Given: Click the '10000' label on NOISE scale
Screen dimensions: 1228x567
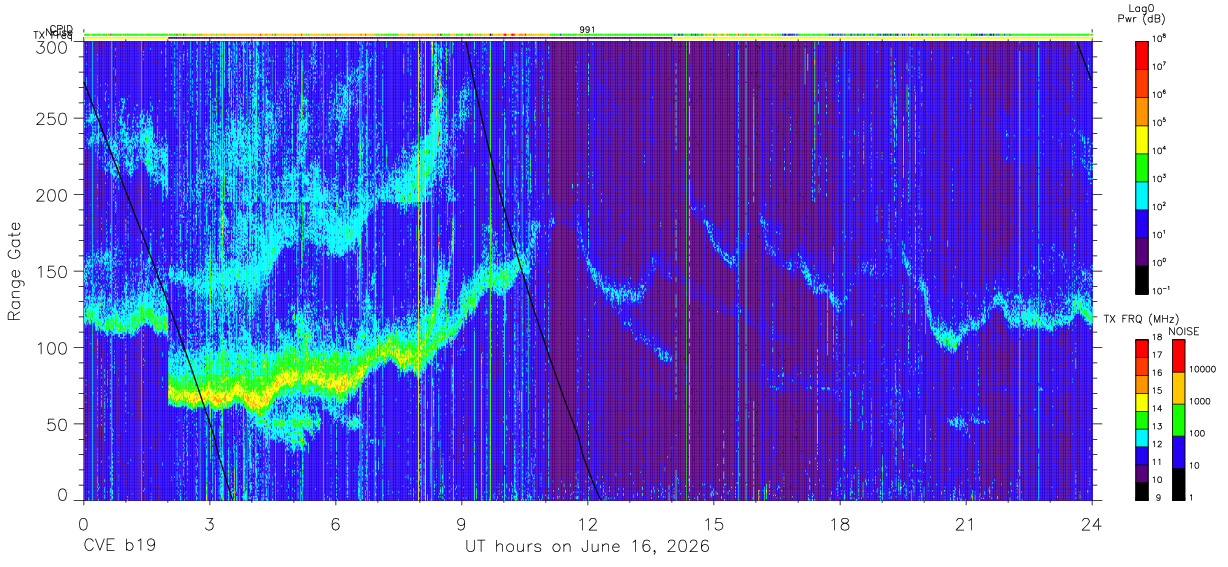Looking at the screenshot, I should pyautogui.click(x=1204, y=369).
